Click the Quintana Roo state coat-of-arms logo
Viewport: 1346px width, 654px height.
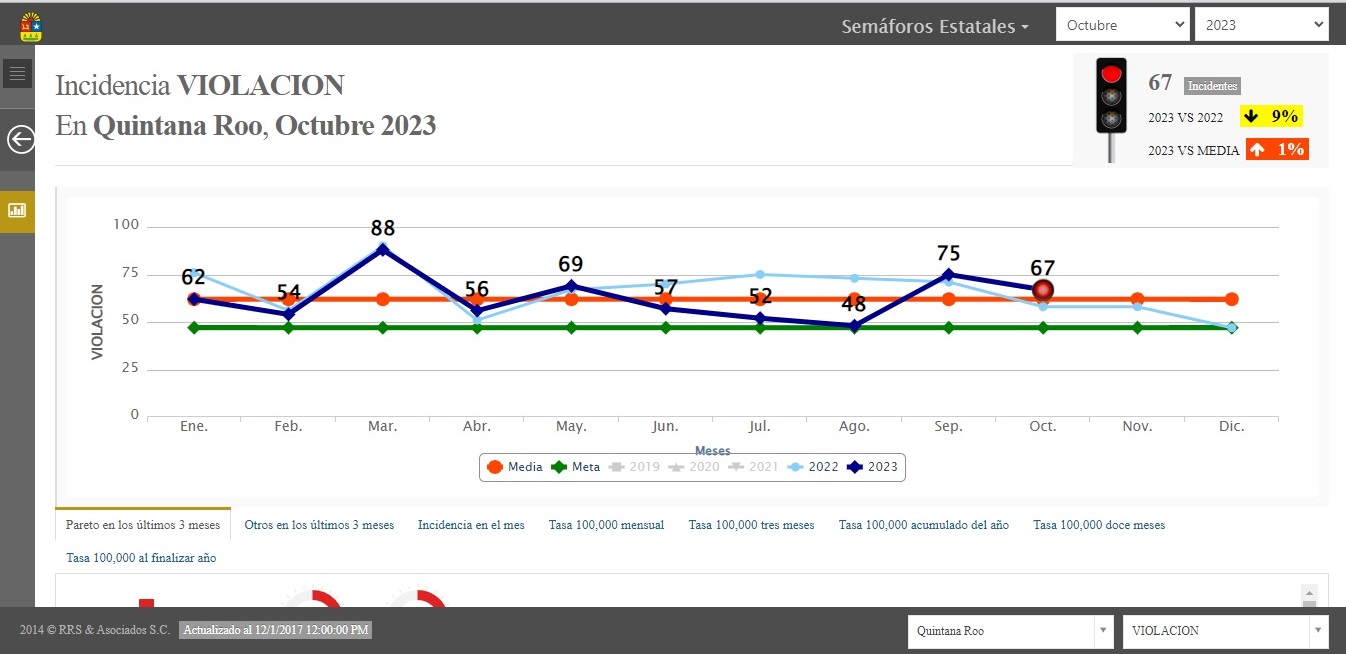(31, 26)
